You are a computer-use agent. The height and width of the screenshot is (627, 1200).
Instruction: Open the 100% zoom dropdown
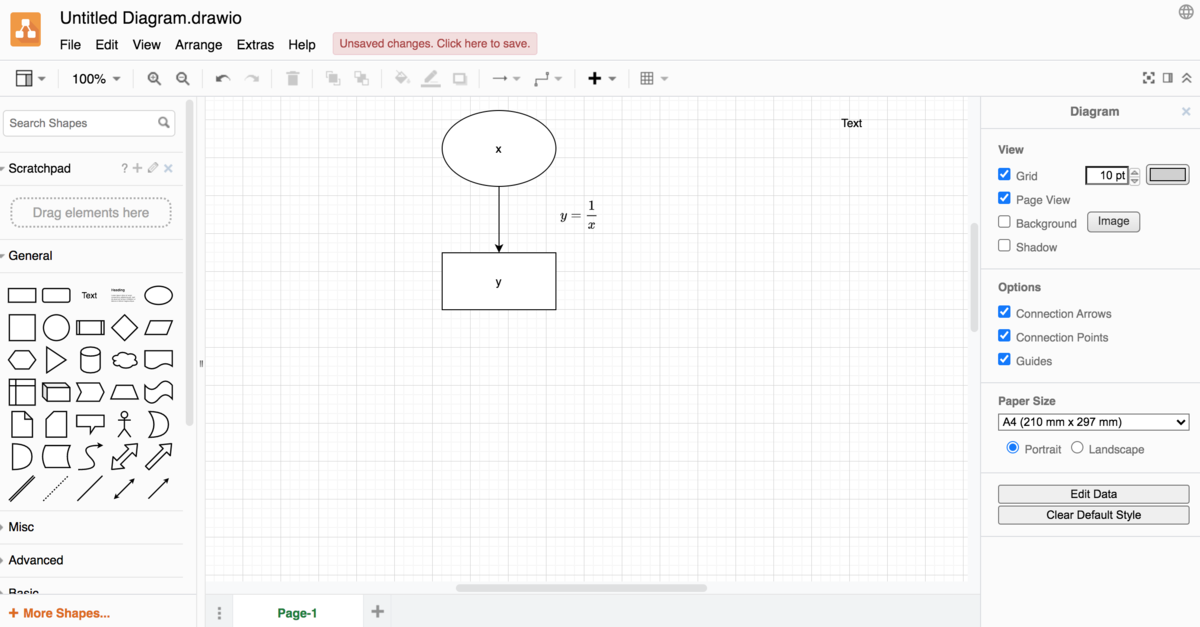point(96,78)
